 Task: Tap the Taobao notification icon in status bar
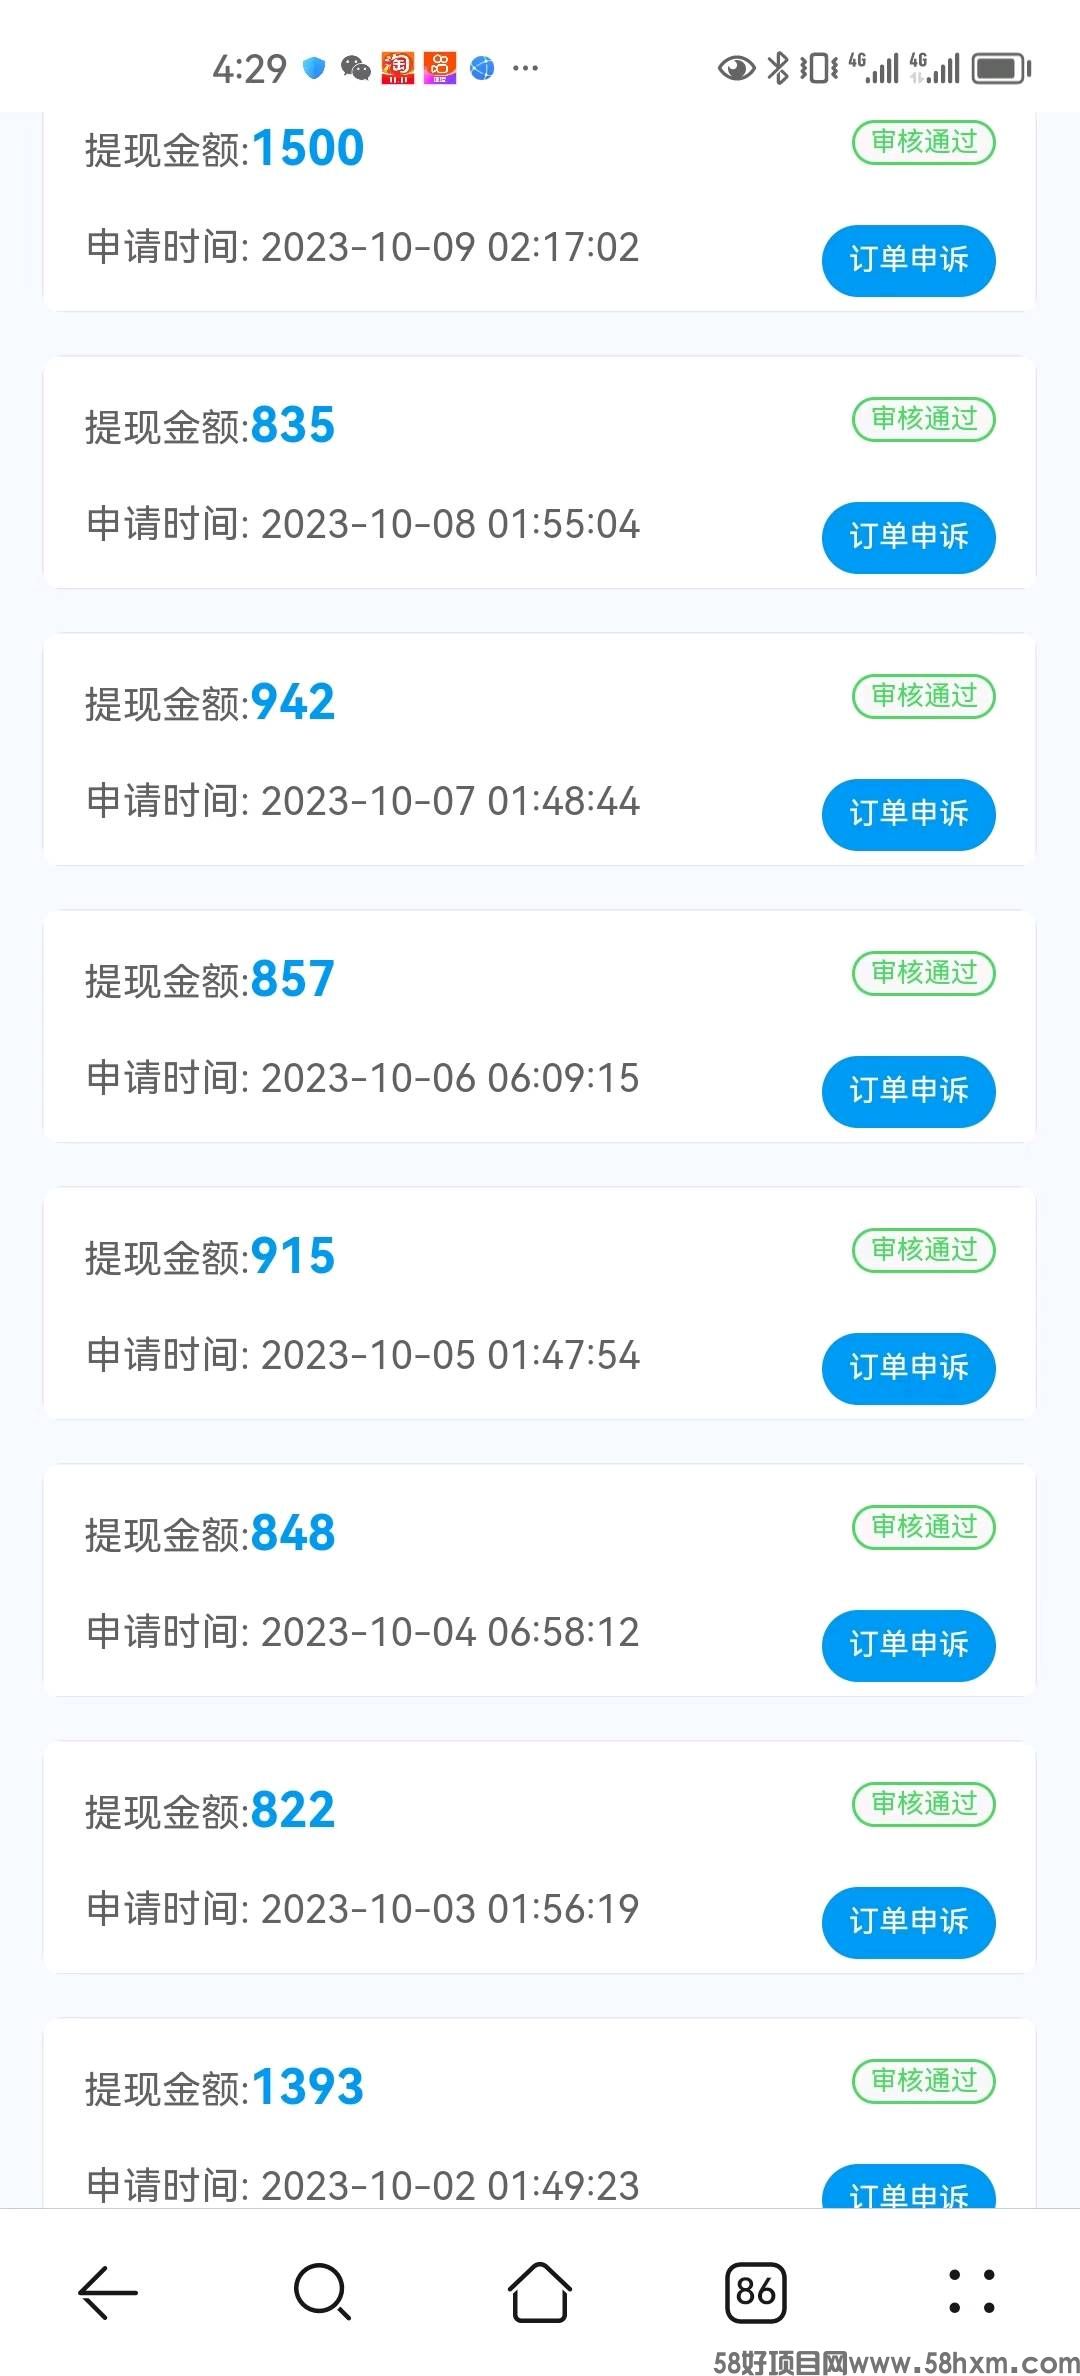click(397, 68)
